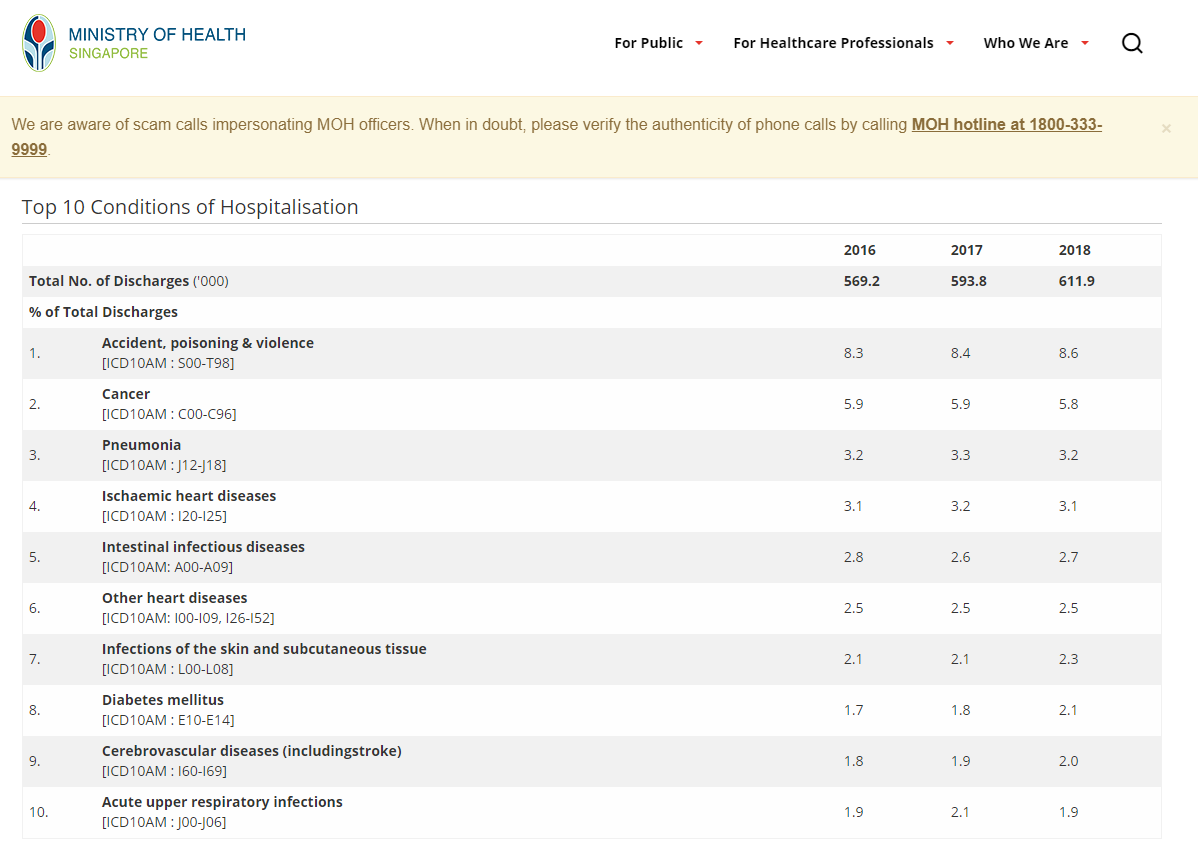Click the Other heart diseases row title

175,598
